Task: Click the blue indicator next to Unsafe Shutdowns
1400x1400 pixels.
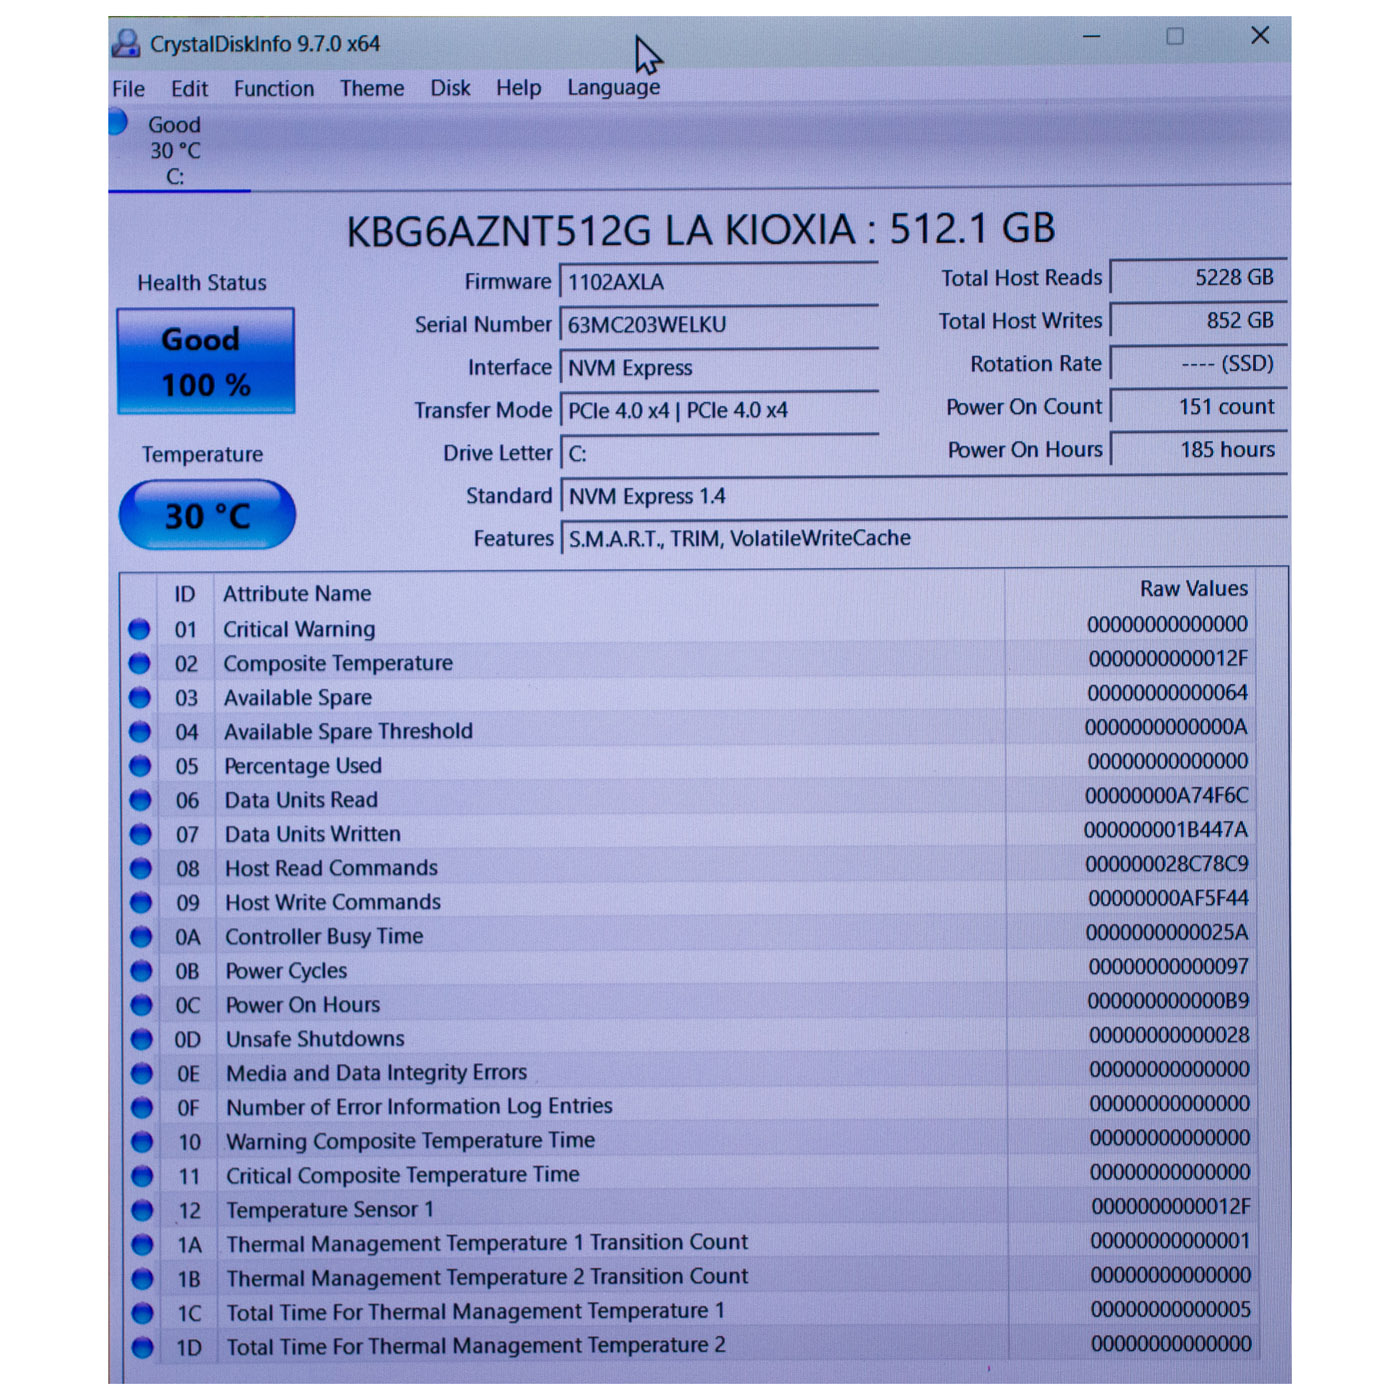Action: [141, 1039]
